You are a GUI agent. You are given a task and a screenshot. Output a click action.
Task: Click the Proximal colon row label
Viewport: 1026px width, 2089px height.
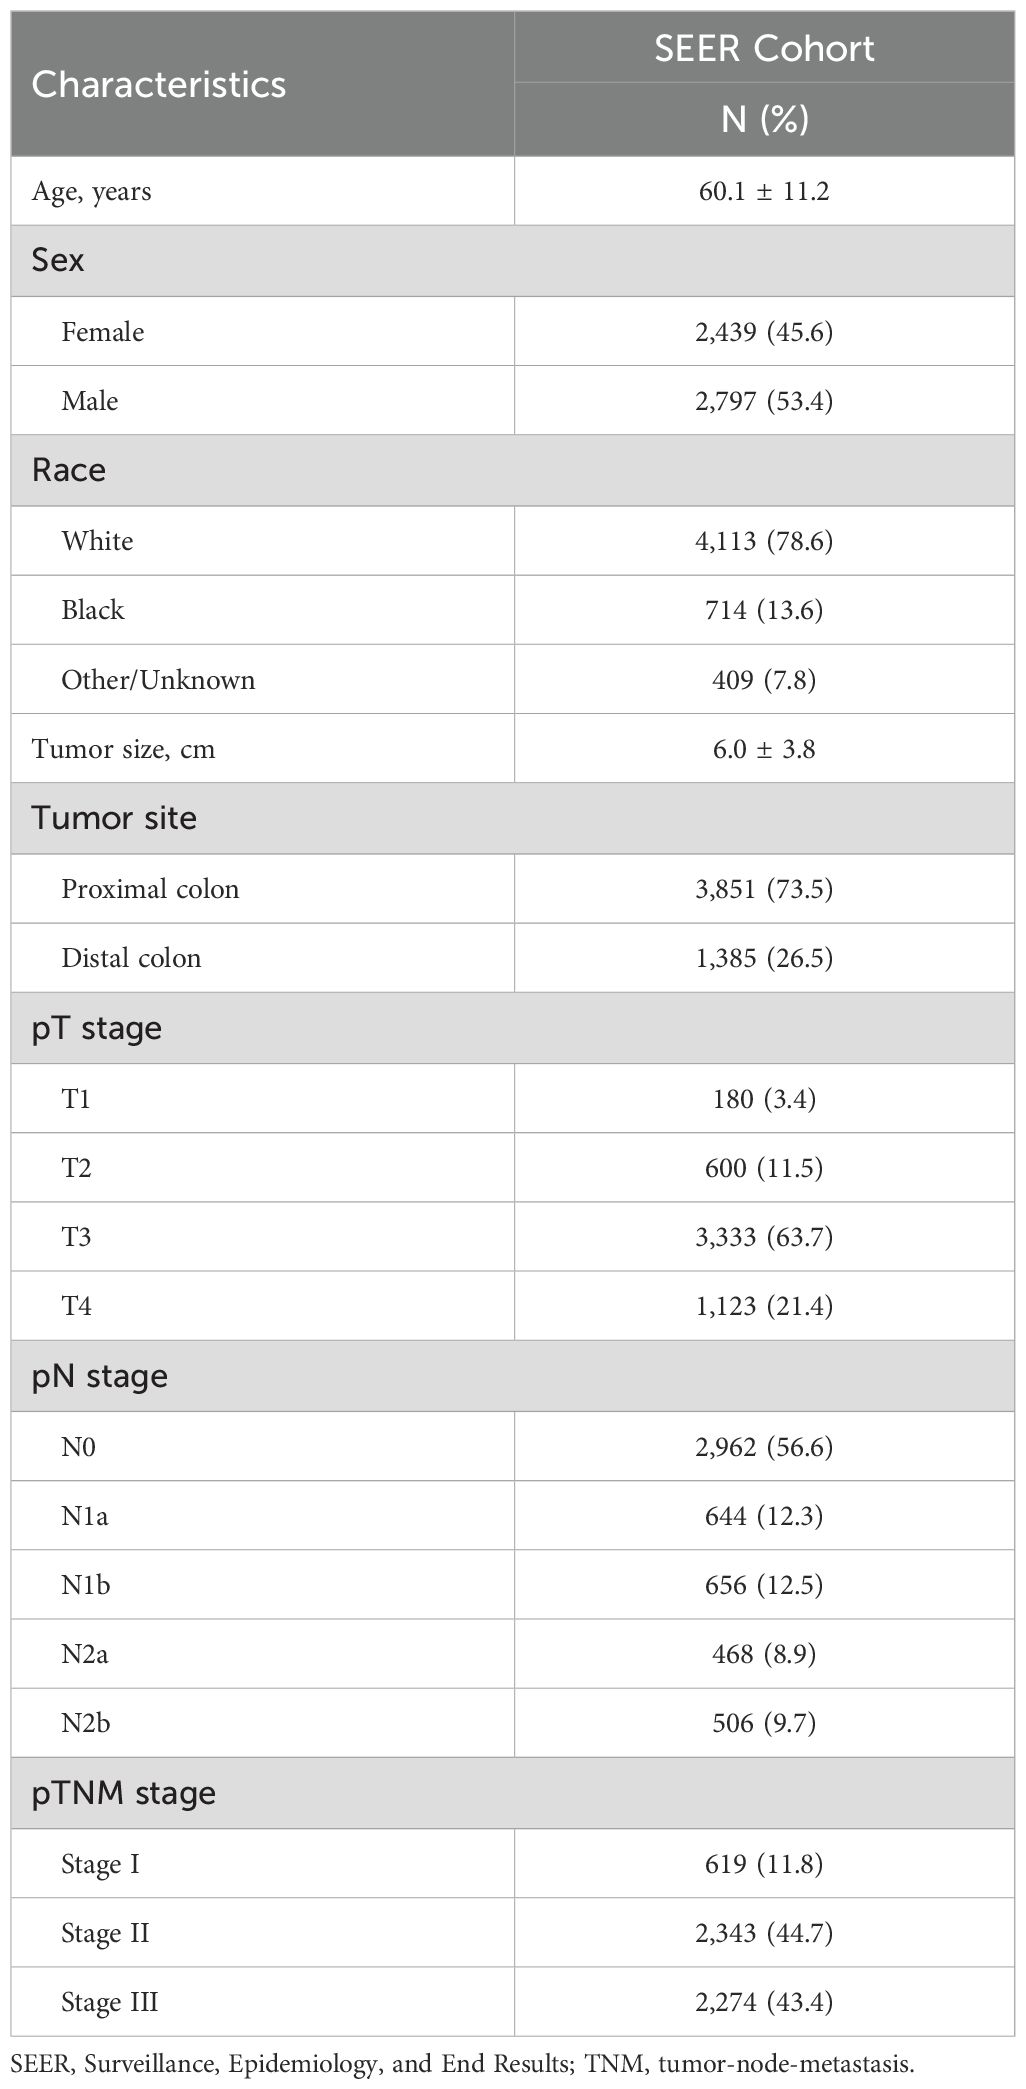(x=150, y=889)
